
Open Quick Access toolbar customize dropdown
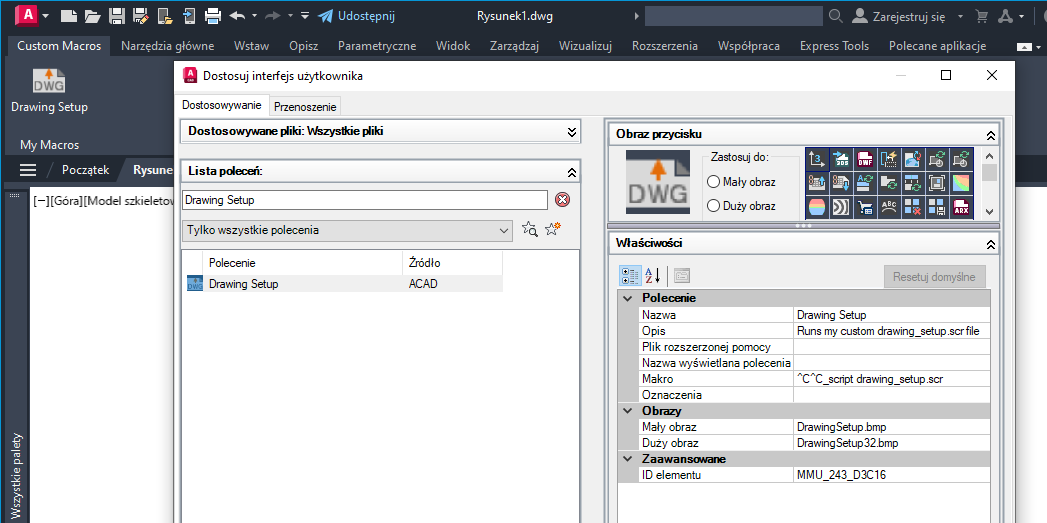pos(304,15)
